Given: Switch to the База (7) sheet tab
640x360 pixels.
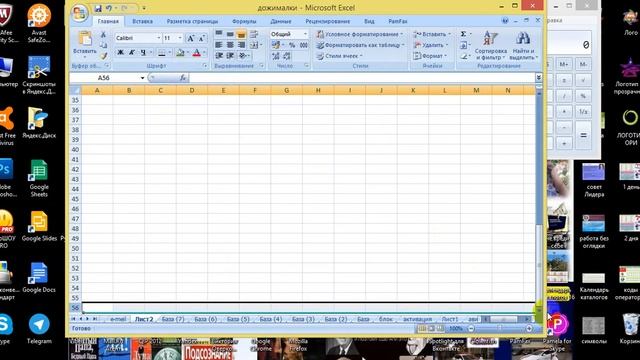Looking at the screenshot, I should pyautogui.click(x=173, y=319).
